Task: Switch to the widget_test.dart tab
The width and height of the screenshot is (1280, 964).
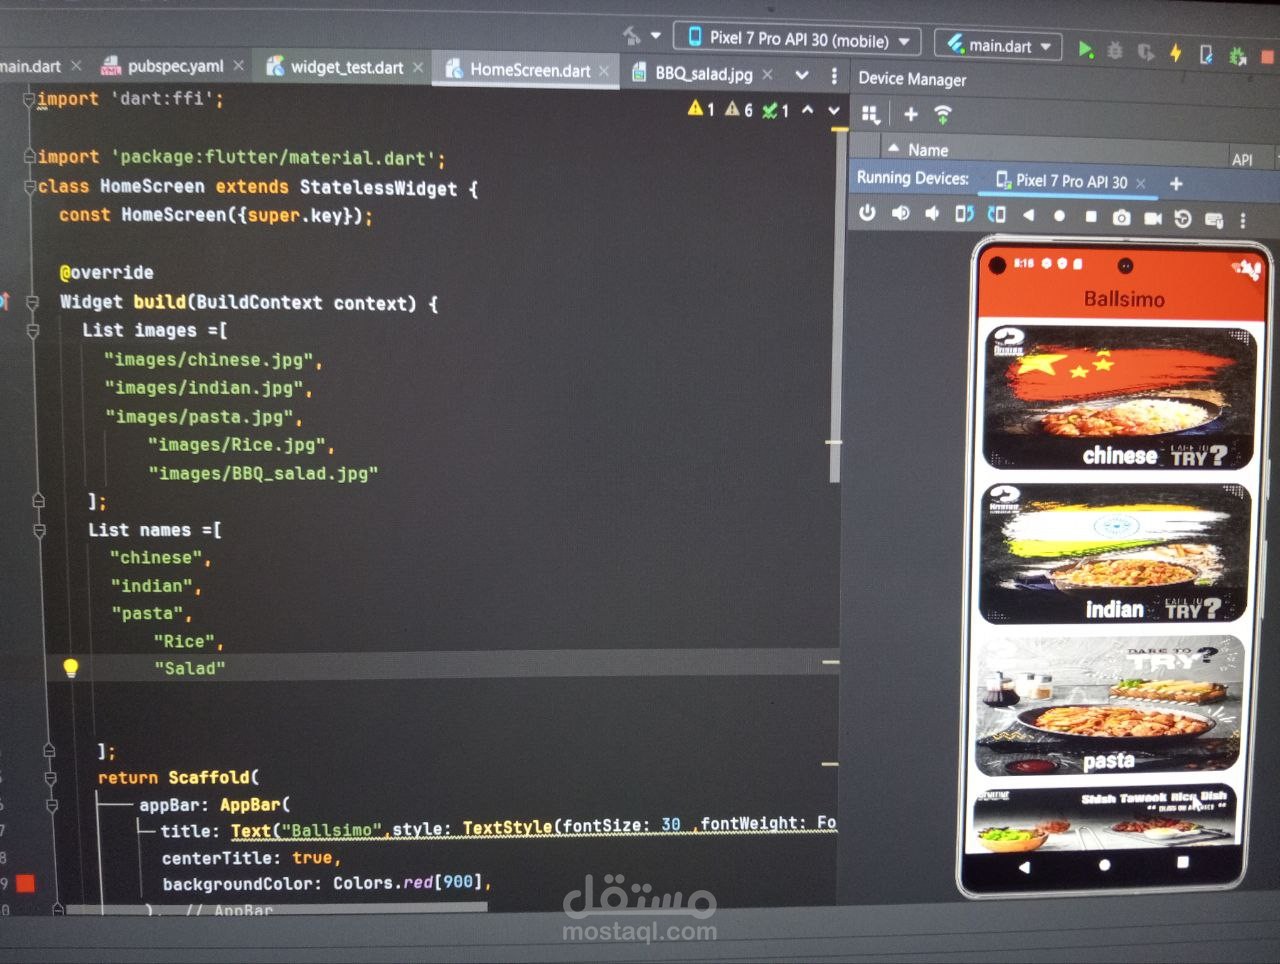Action: 346,67
